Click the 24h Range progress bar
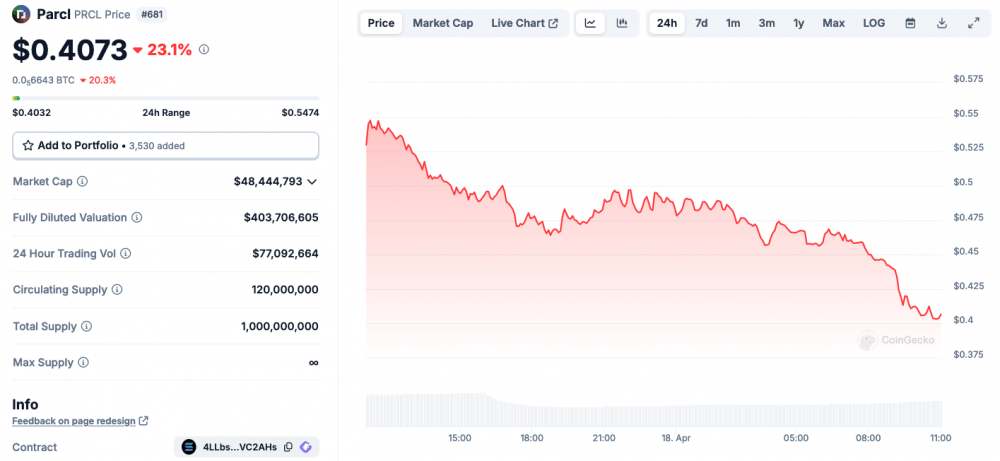 point(166,98)
